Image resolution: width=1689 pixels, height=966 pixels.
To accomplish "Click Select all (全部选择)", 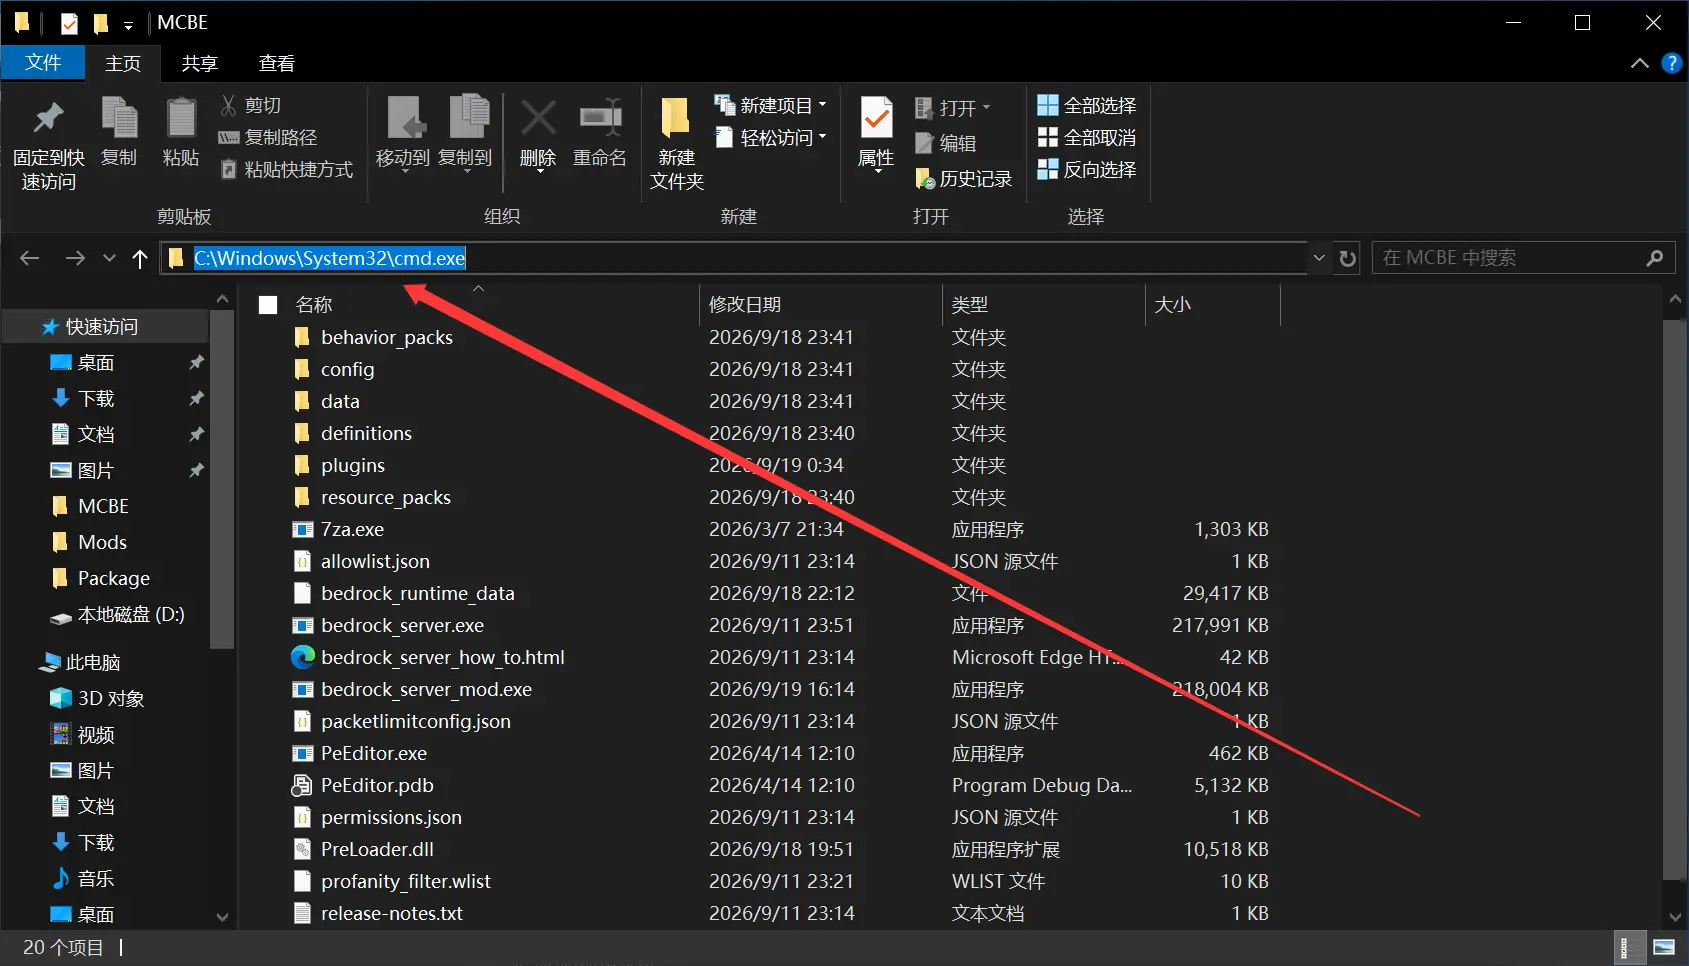I will (x=1087, y=105).
